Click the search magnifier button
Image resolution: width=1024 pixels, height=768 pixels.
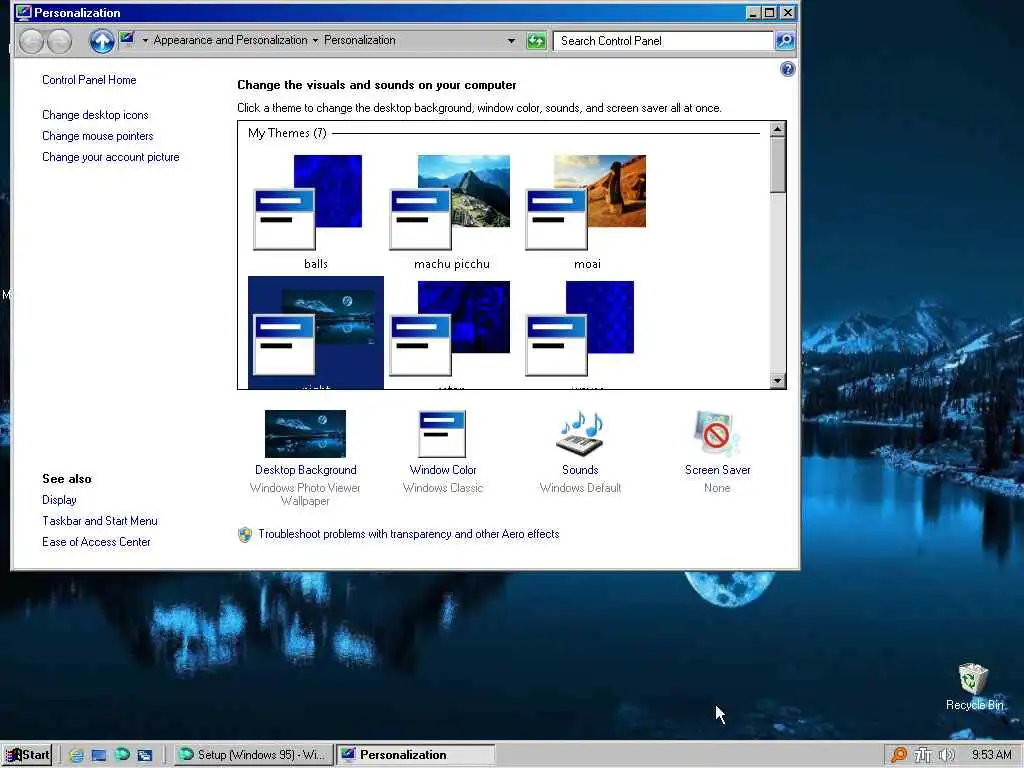click(785, 40)
